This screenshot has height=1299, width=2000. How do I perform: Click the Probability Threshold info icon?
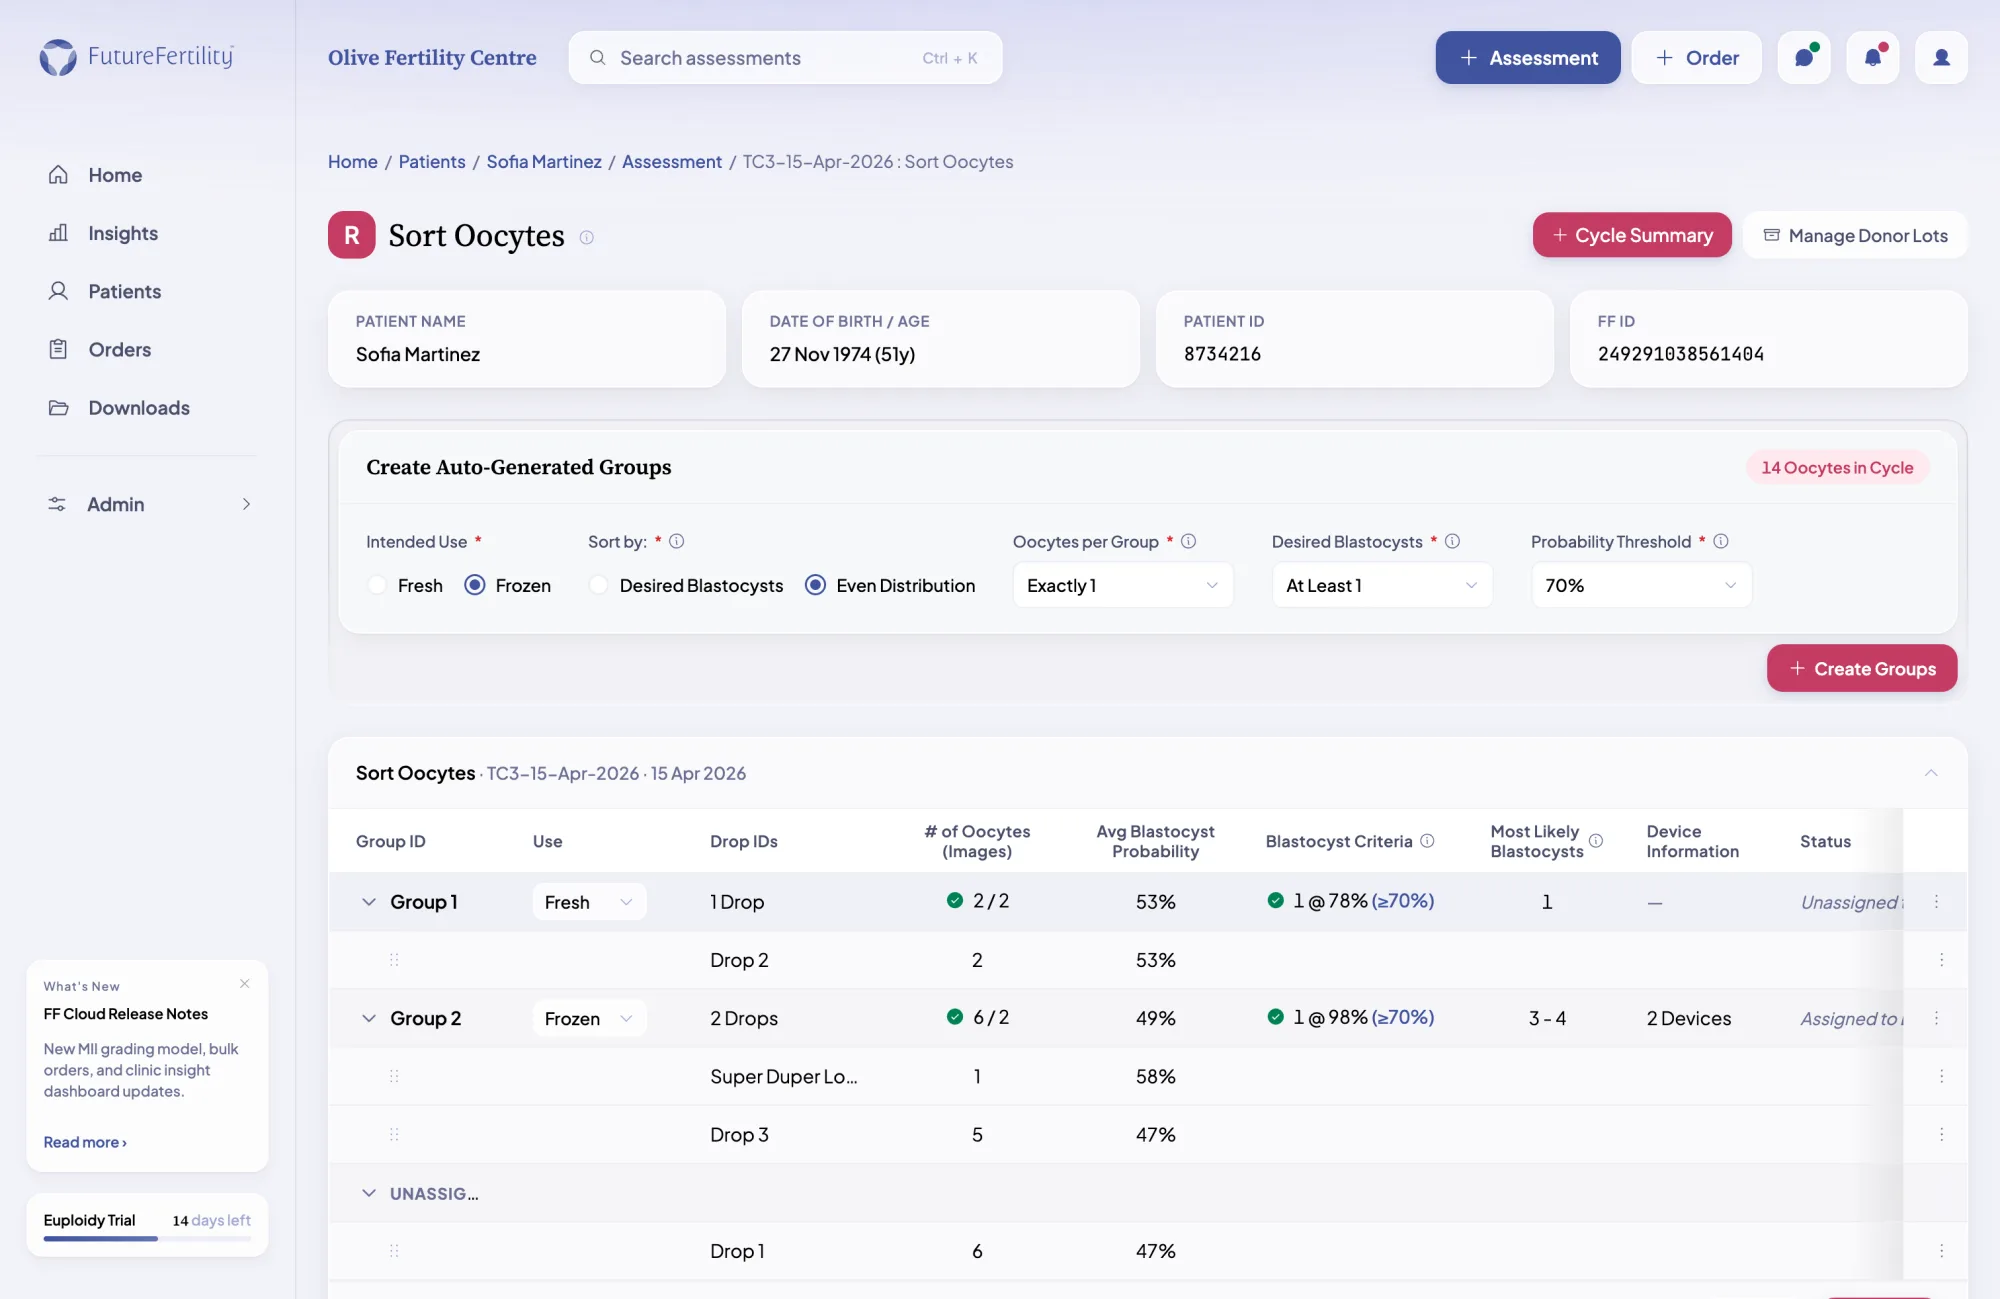(x=1721, y=541)
